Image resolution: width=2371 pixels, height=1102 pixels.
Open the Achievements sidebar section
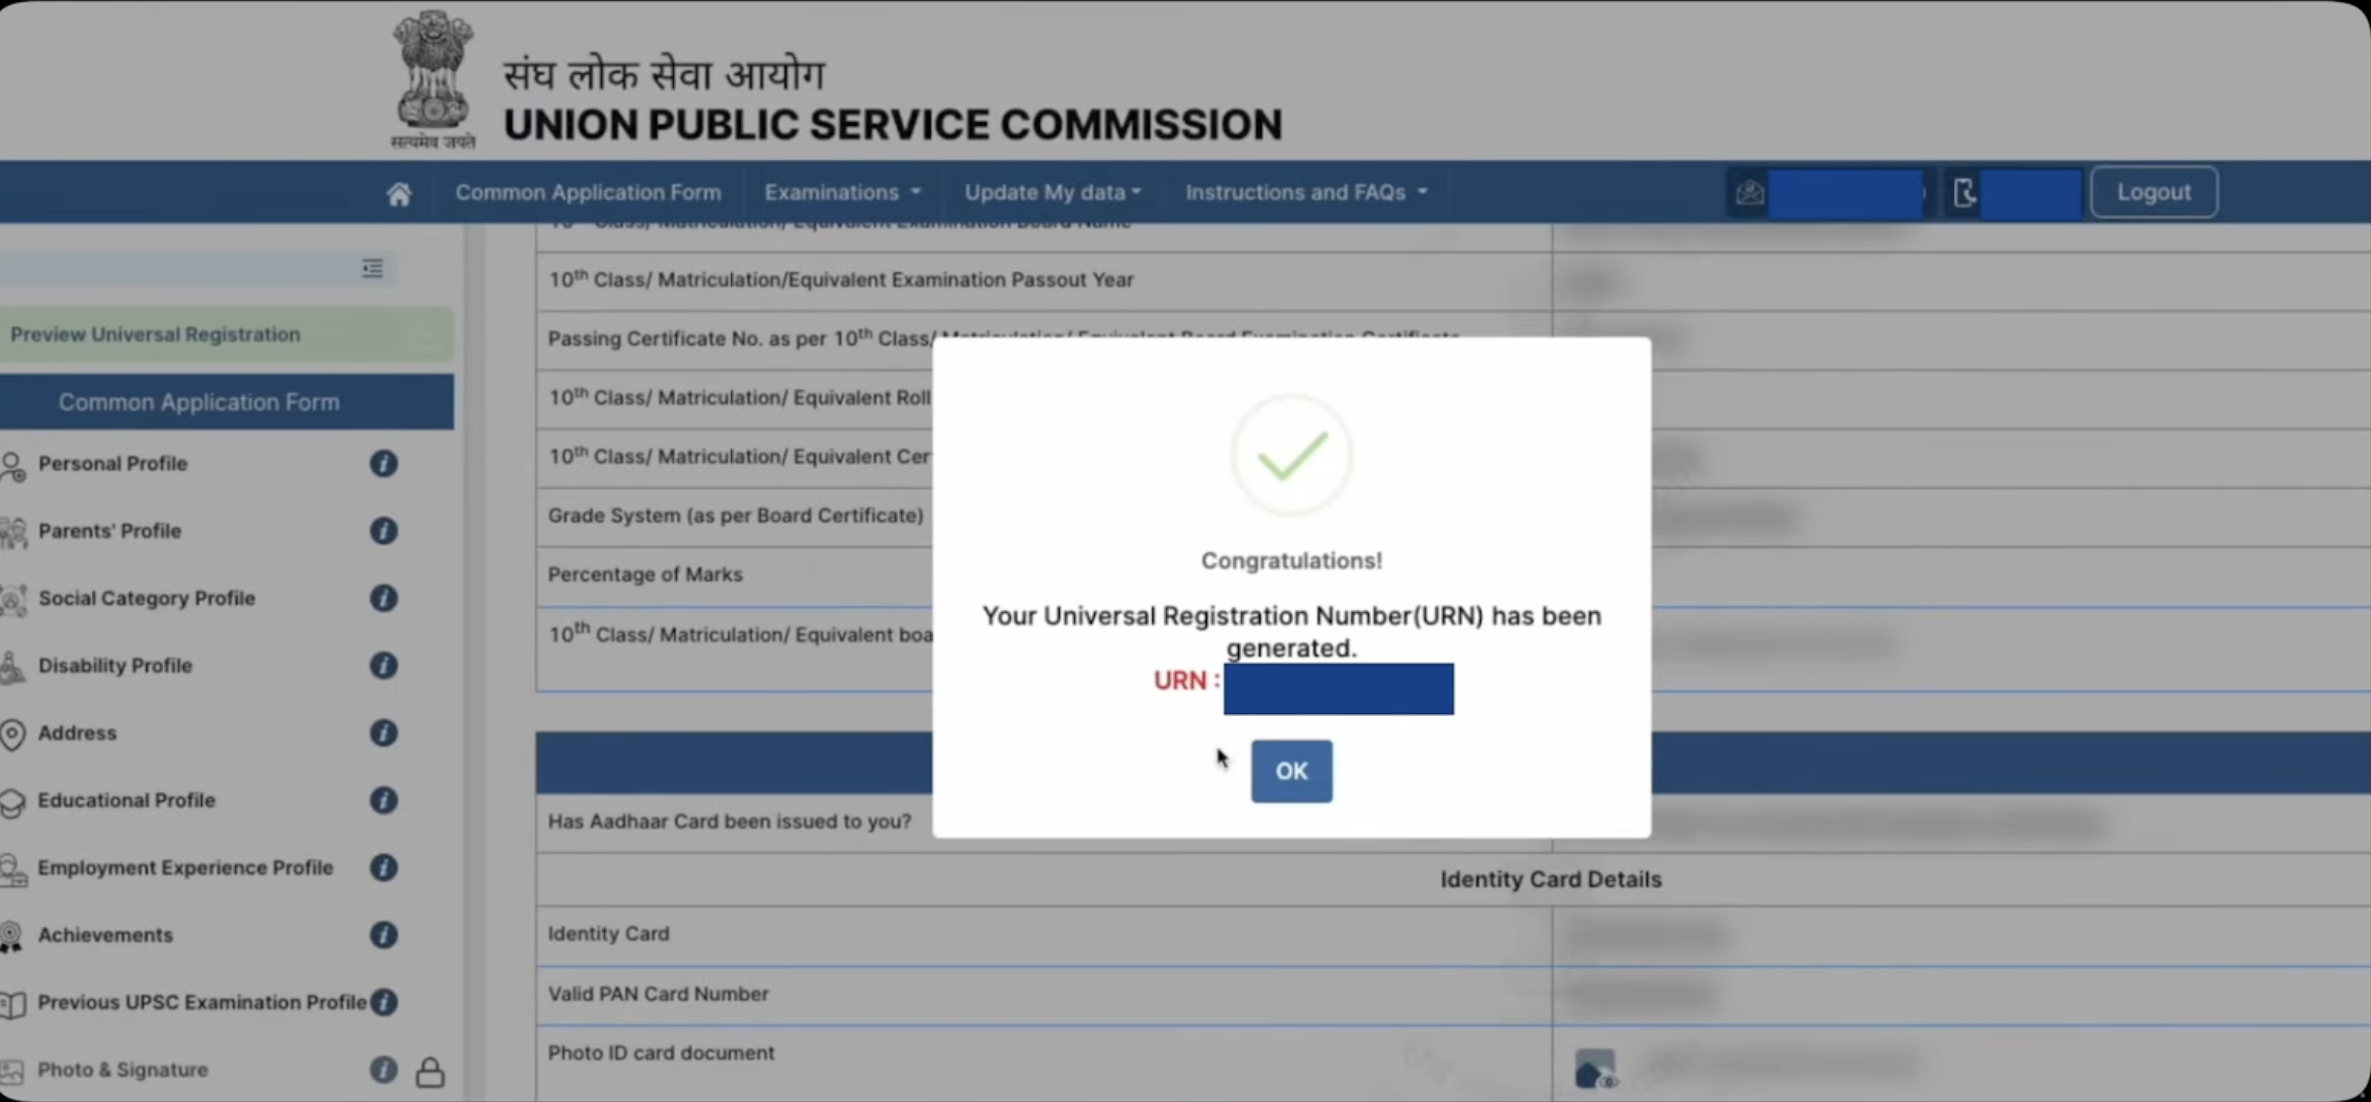(105, 935)
